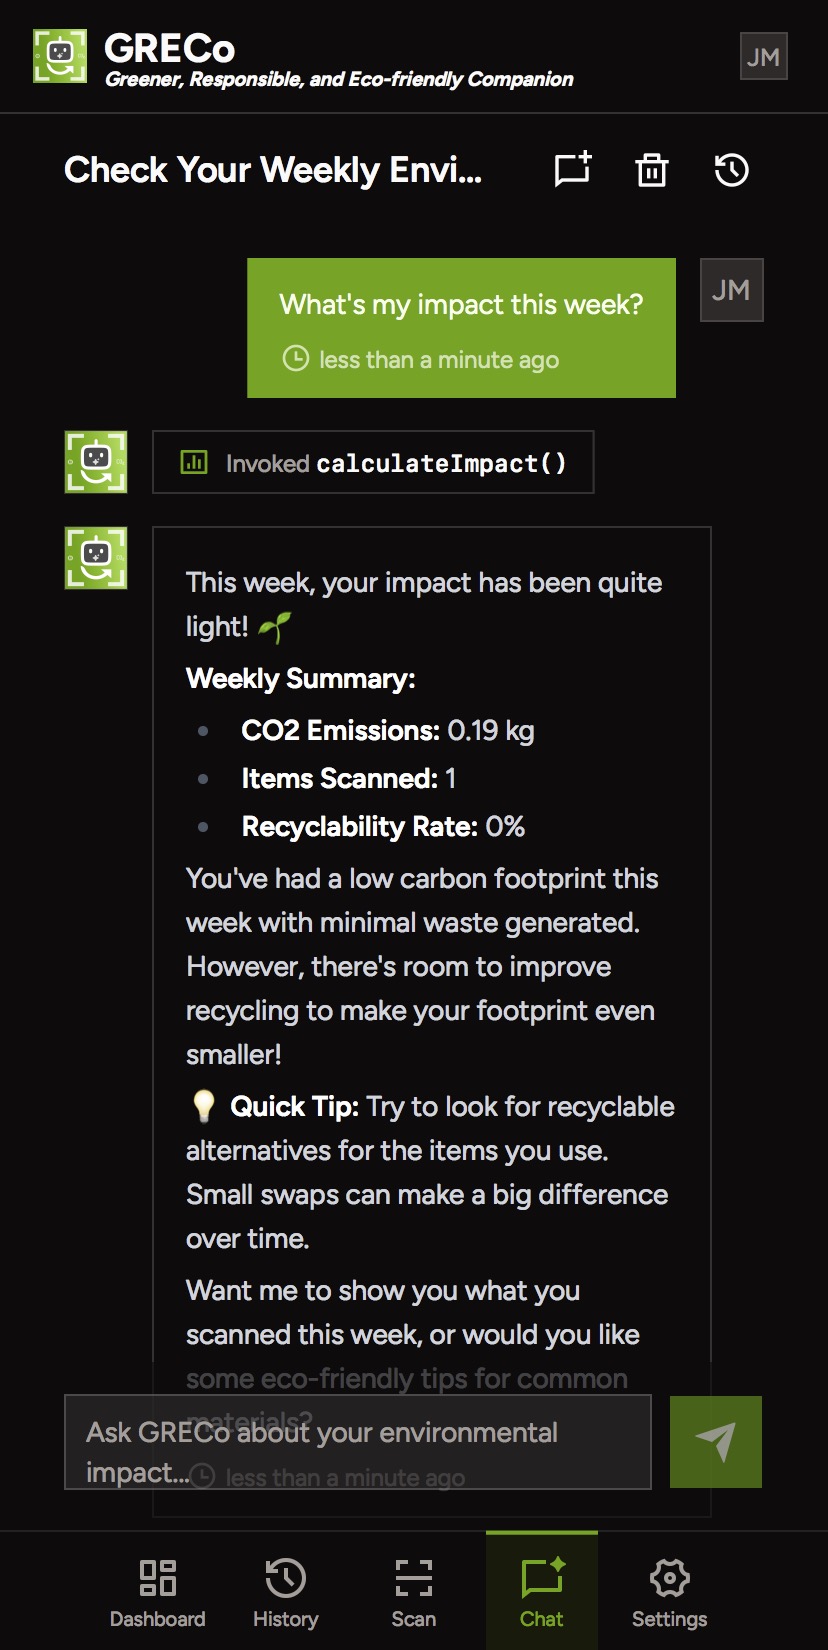Viewport: 828px width, 1650px height.
Task: Go to the Dashboard tab
Action: pos(157,1592)
